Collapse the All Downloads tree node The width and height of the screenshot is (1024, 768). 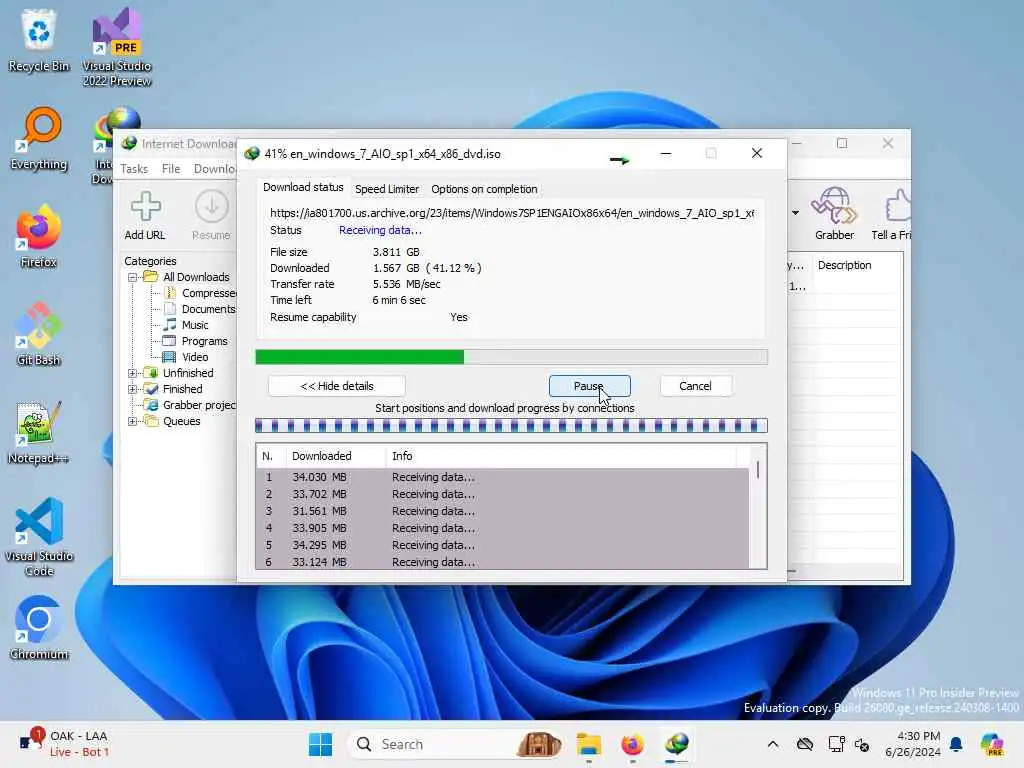(x=133, y=277)
